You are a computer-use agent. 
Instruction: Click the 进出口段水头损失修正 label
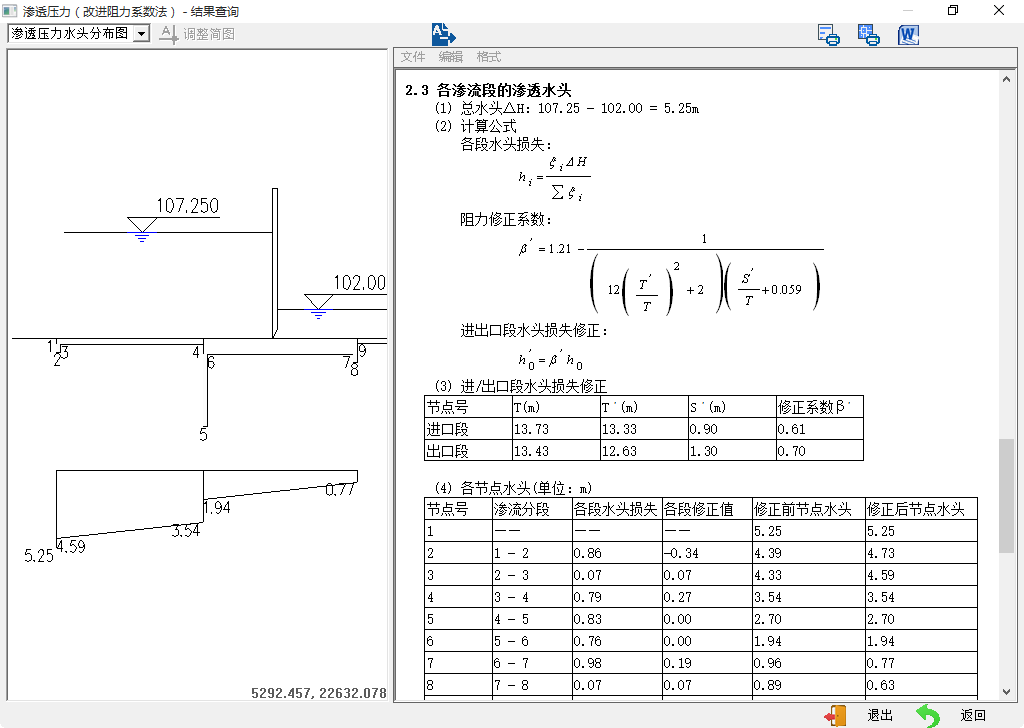(534, 330)
